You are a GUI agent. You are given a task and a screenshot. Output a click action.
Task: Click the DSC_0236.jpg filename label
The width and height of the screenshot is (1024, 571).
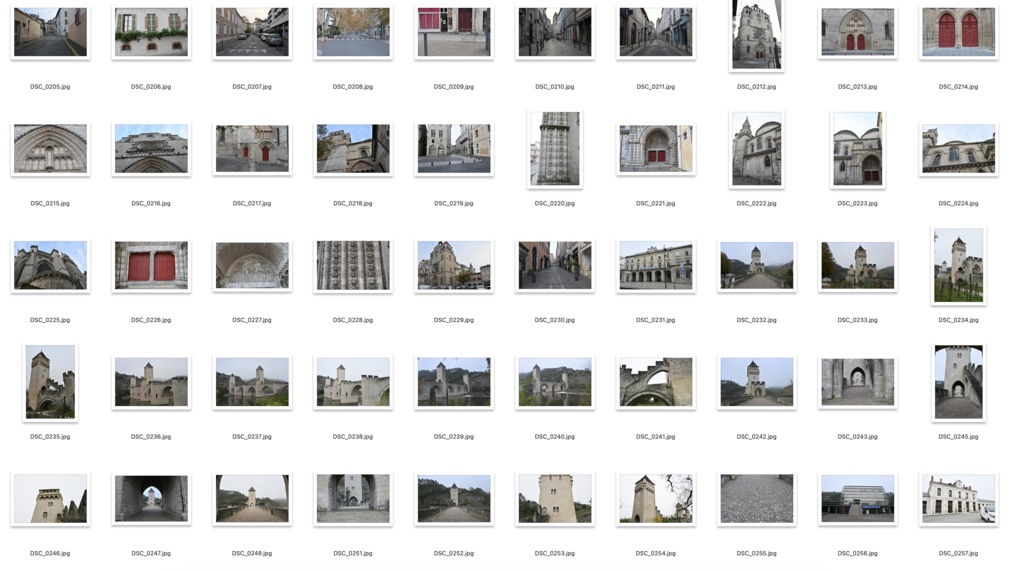click(x=151, y=436)
